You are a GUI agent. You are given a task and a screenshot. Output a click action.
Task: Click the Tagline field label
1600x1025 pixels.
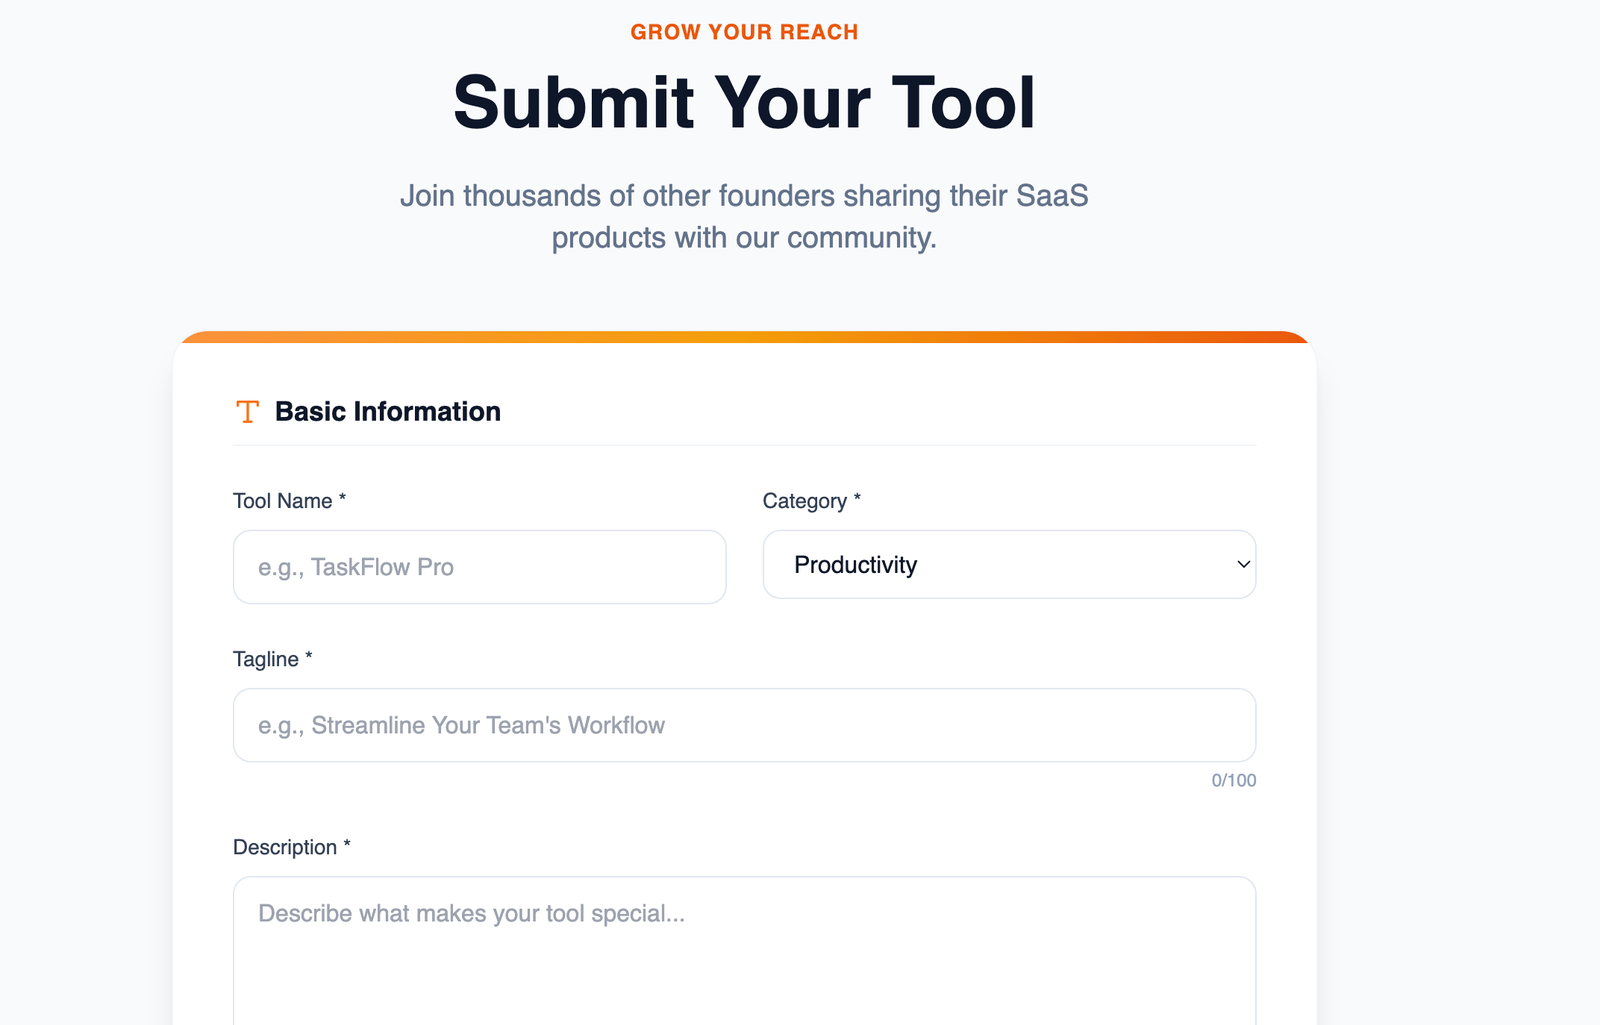266,659
